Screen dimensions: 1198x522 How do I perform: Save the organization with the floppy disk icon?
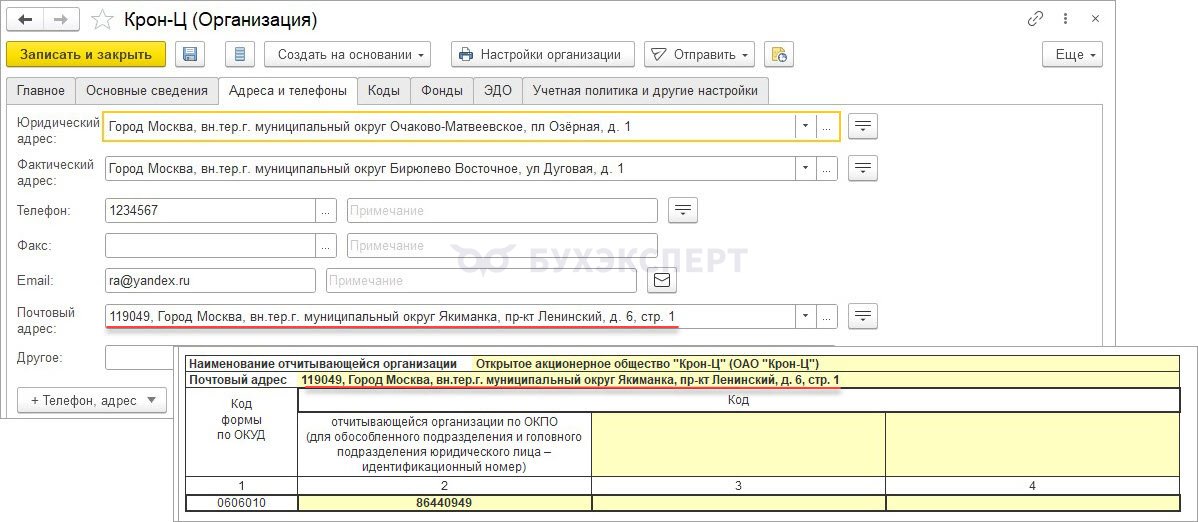click(x=190, y=54)
